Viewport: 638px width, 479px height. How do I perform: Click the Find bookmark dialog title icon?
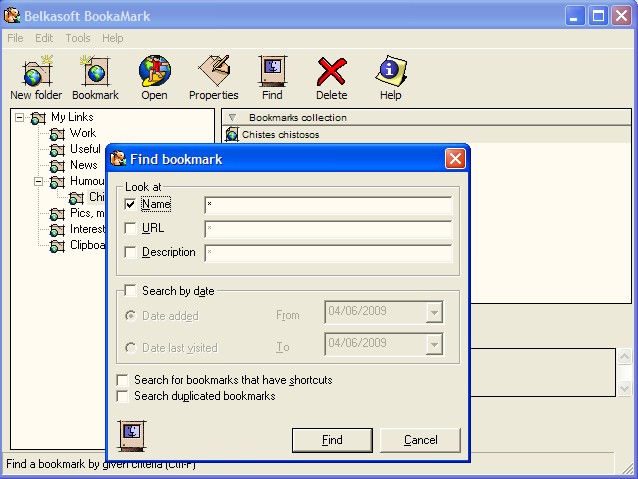pos(118,158)
